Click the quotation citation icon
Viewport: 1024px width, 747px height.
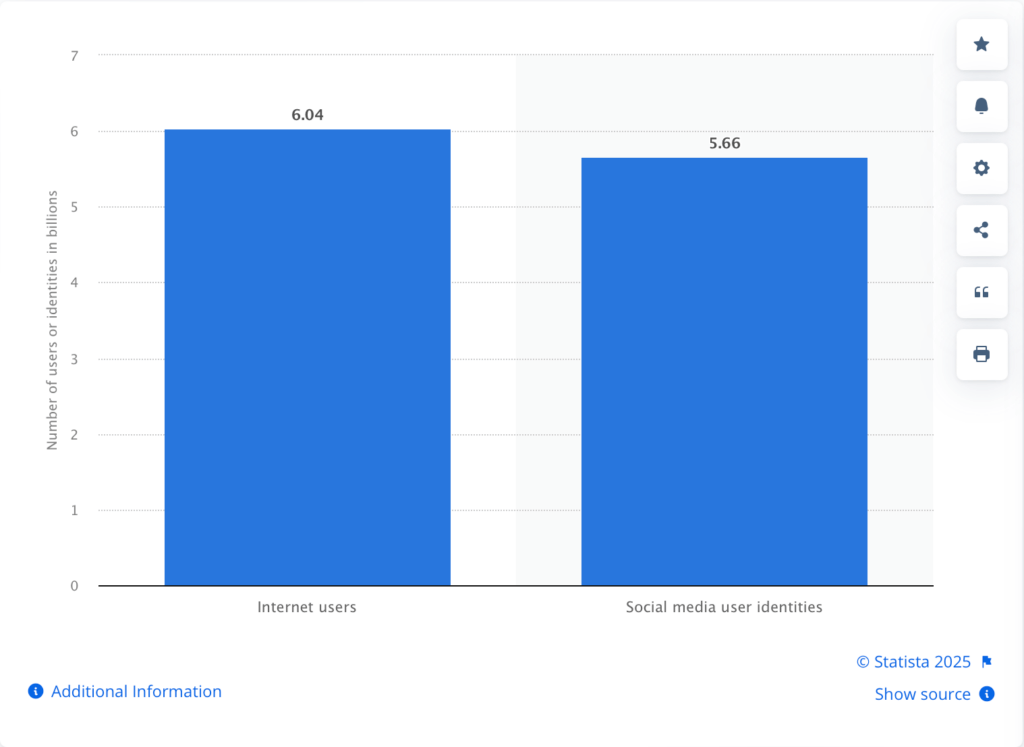(x=981, y=292)
